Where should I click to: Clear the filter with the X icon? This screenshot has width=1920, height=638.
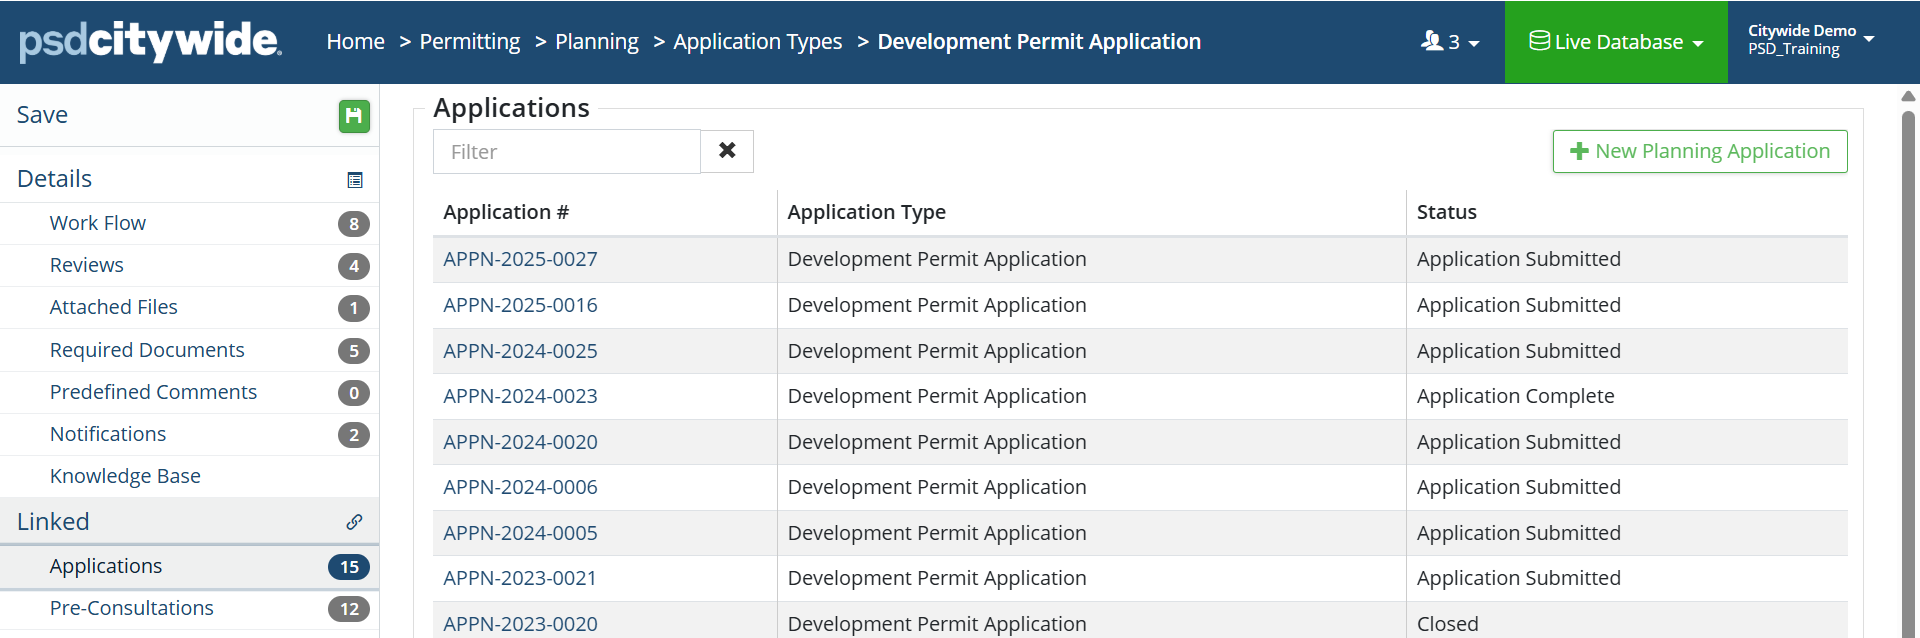[727, 151]
